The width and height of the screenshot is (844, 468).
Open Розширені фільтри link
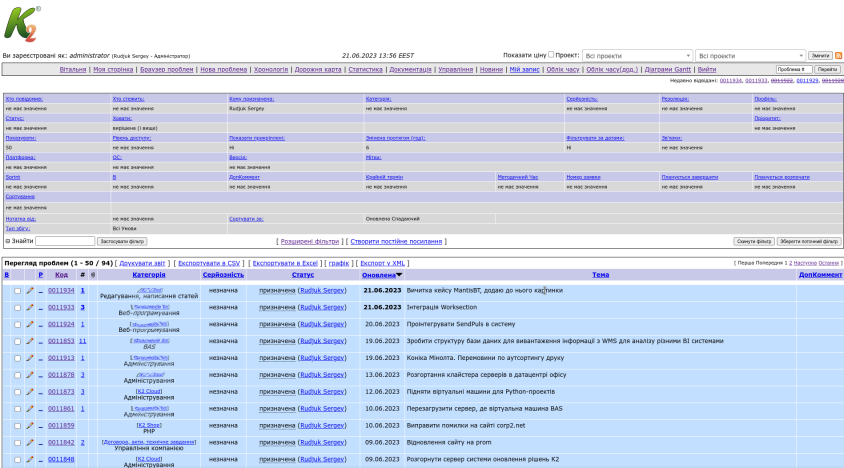(x=310, y=241)
